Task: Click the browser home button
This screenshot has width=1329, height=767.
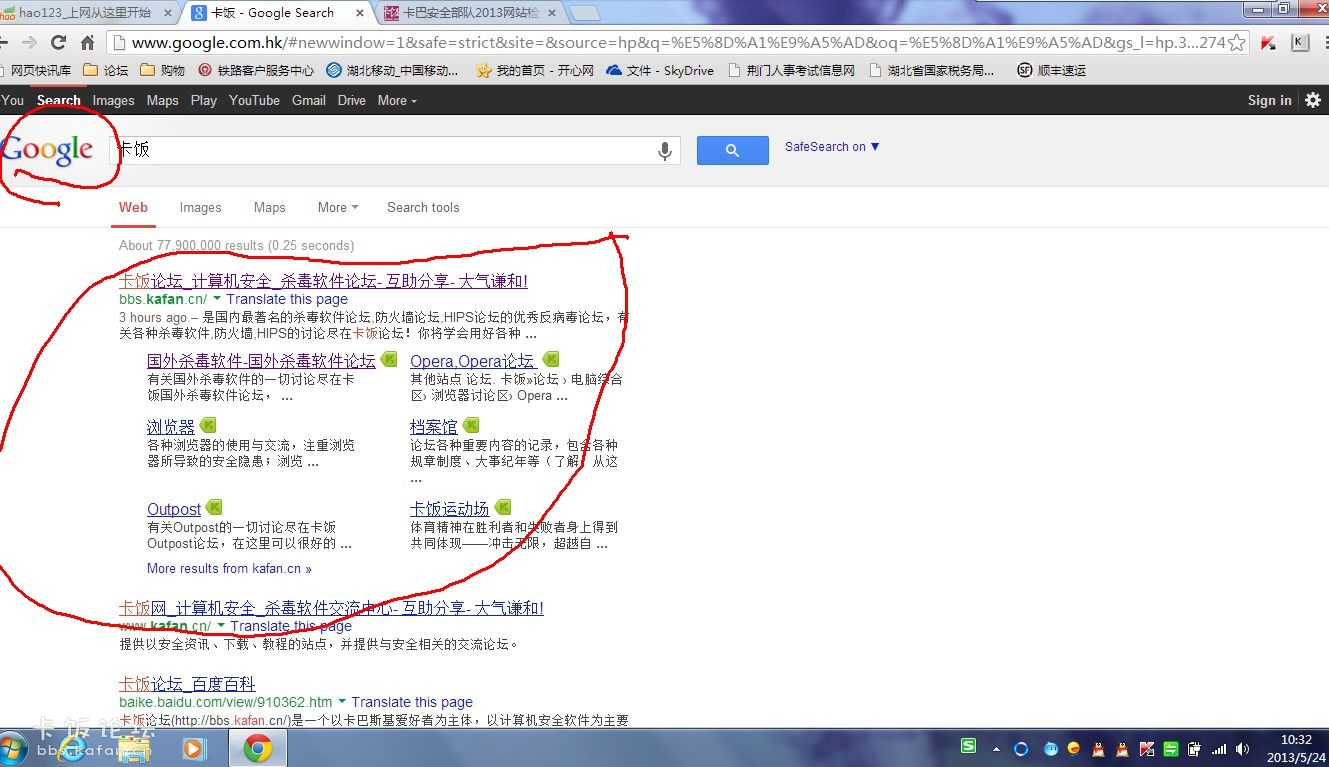Action: (88, 43)
